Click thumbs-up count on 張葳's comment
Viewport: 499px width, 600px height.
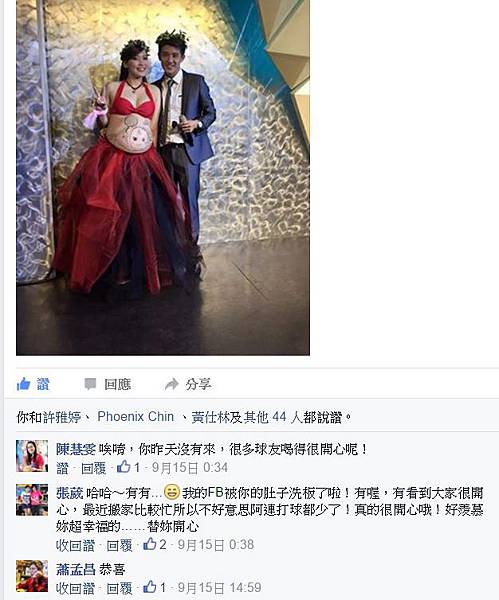pyautogui.click(x=155, y=545)
